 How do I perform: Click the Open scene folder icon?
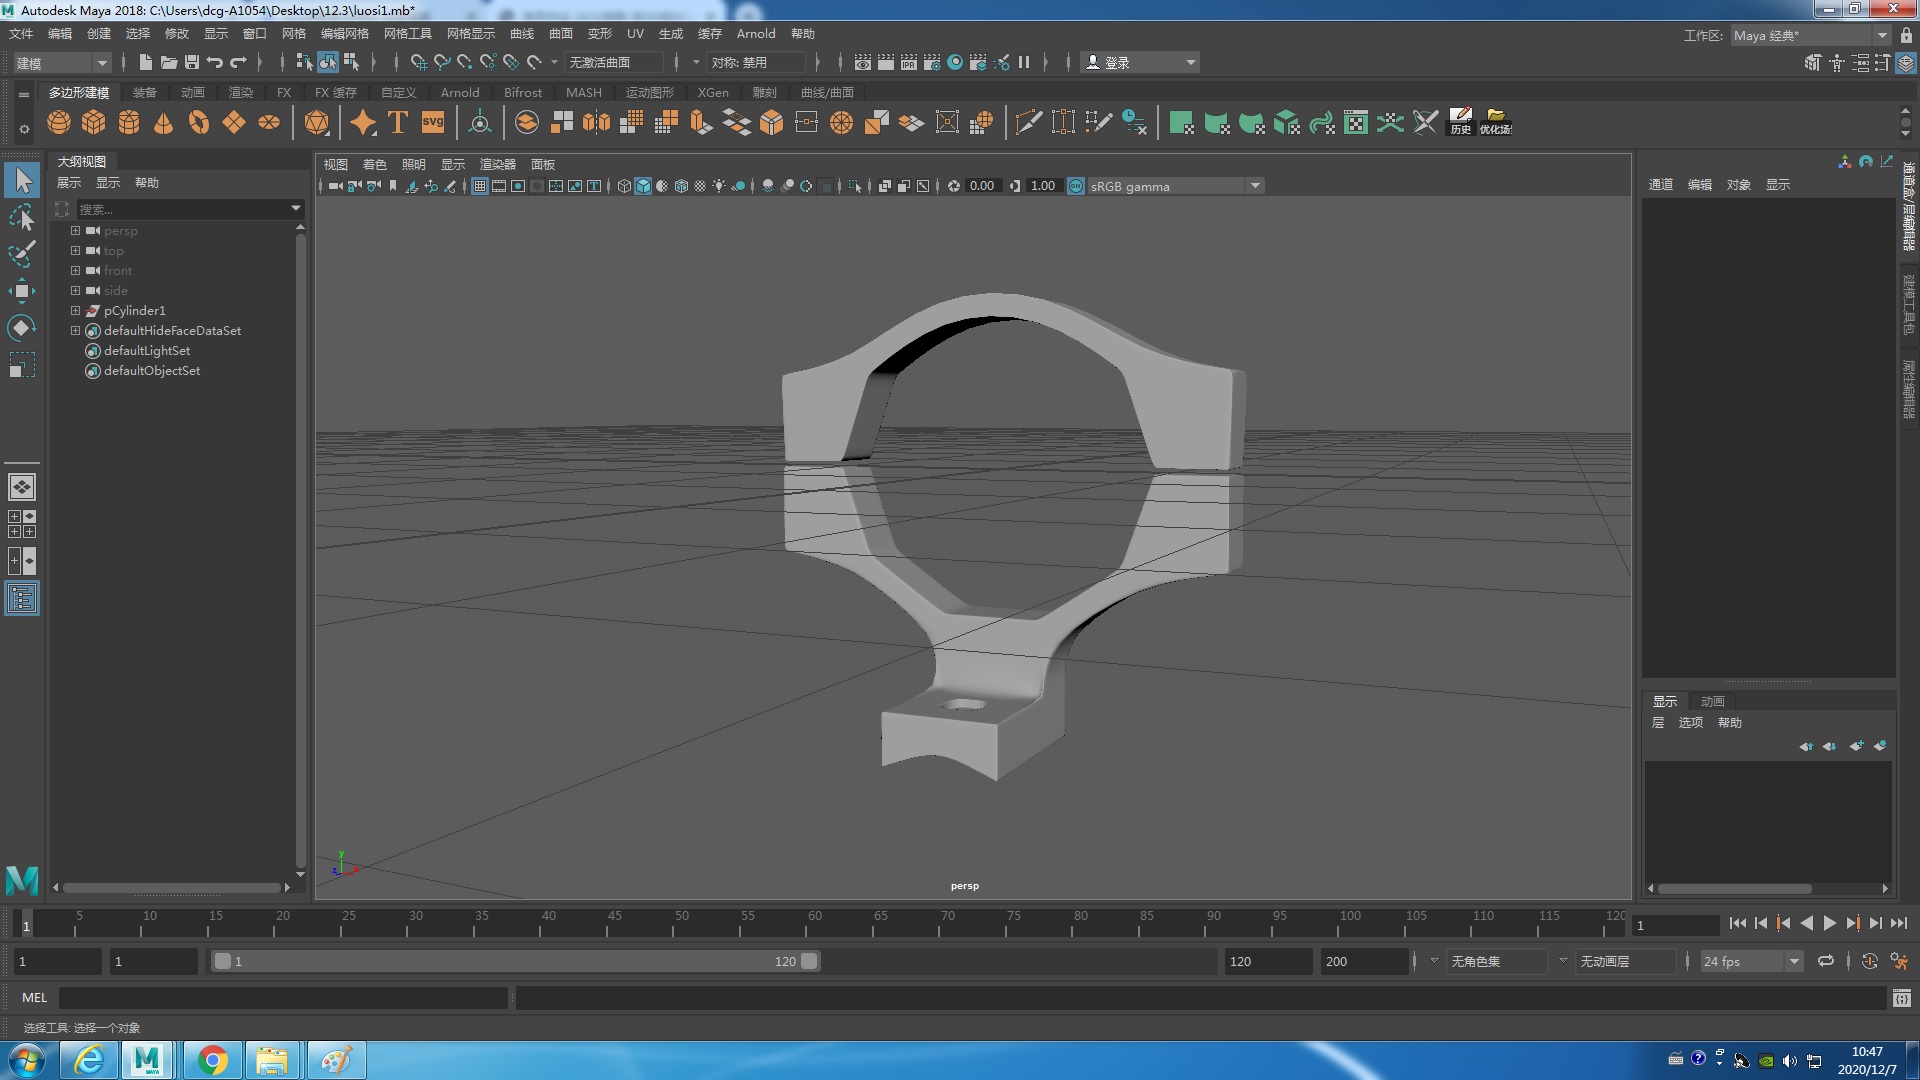tap(169, 62)
